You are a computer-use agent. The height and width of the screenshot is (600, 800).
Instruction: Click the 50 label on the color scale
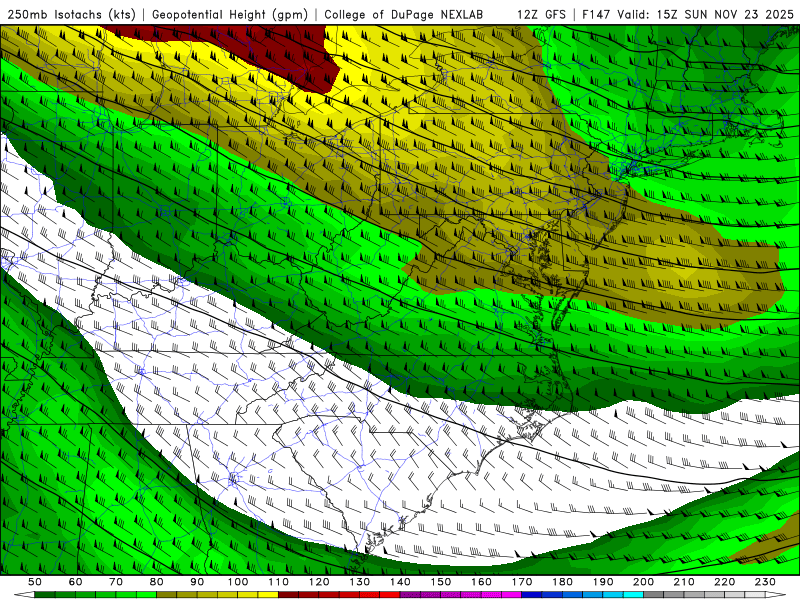pos(35,582)
